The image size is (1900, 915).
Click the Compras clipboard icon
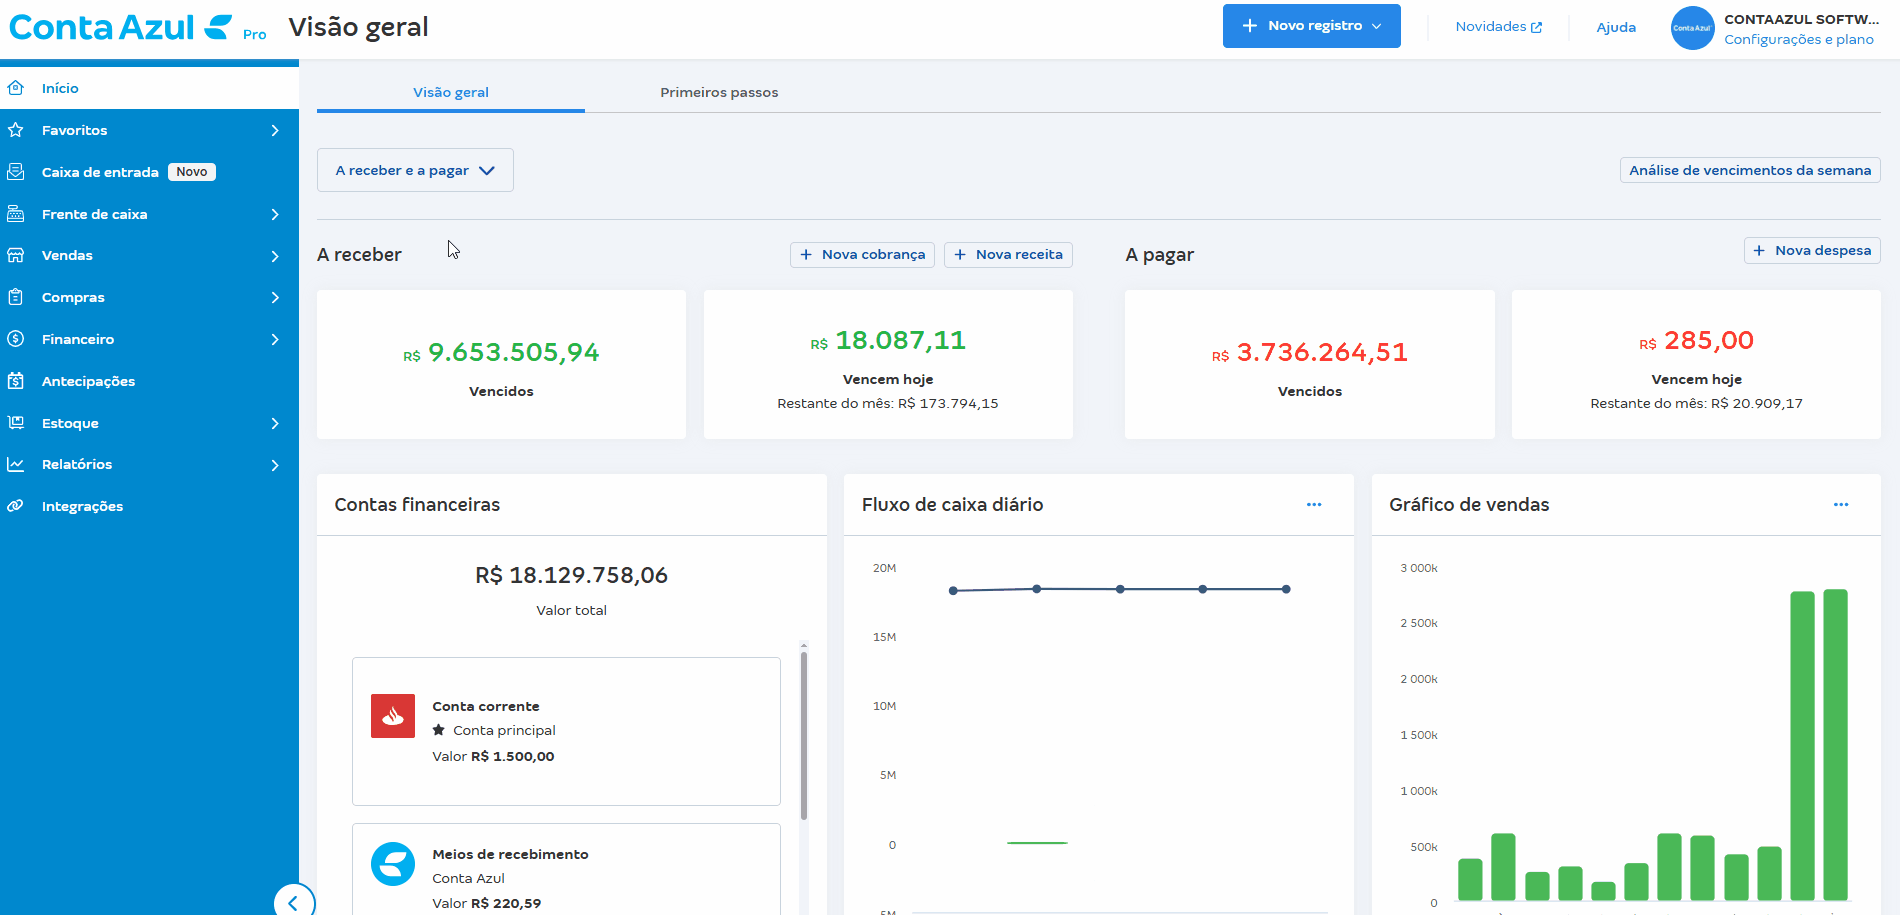(x=16, y=297)
